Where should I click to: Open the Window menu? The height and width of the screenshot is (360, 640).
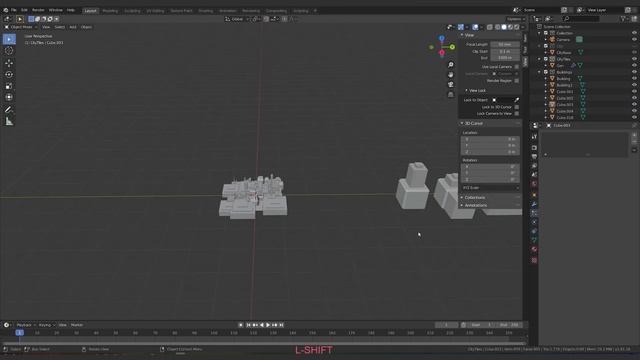[x=56, y=10]
